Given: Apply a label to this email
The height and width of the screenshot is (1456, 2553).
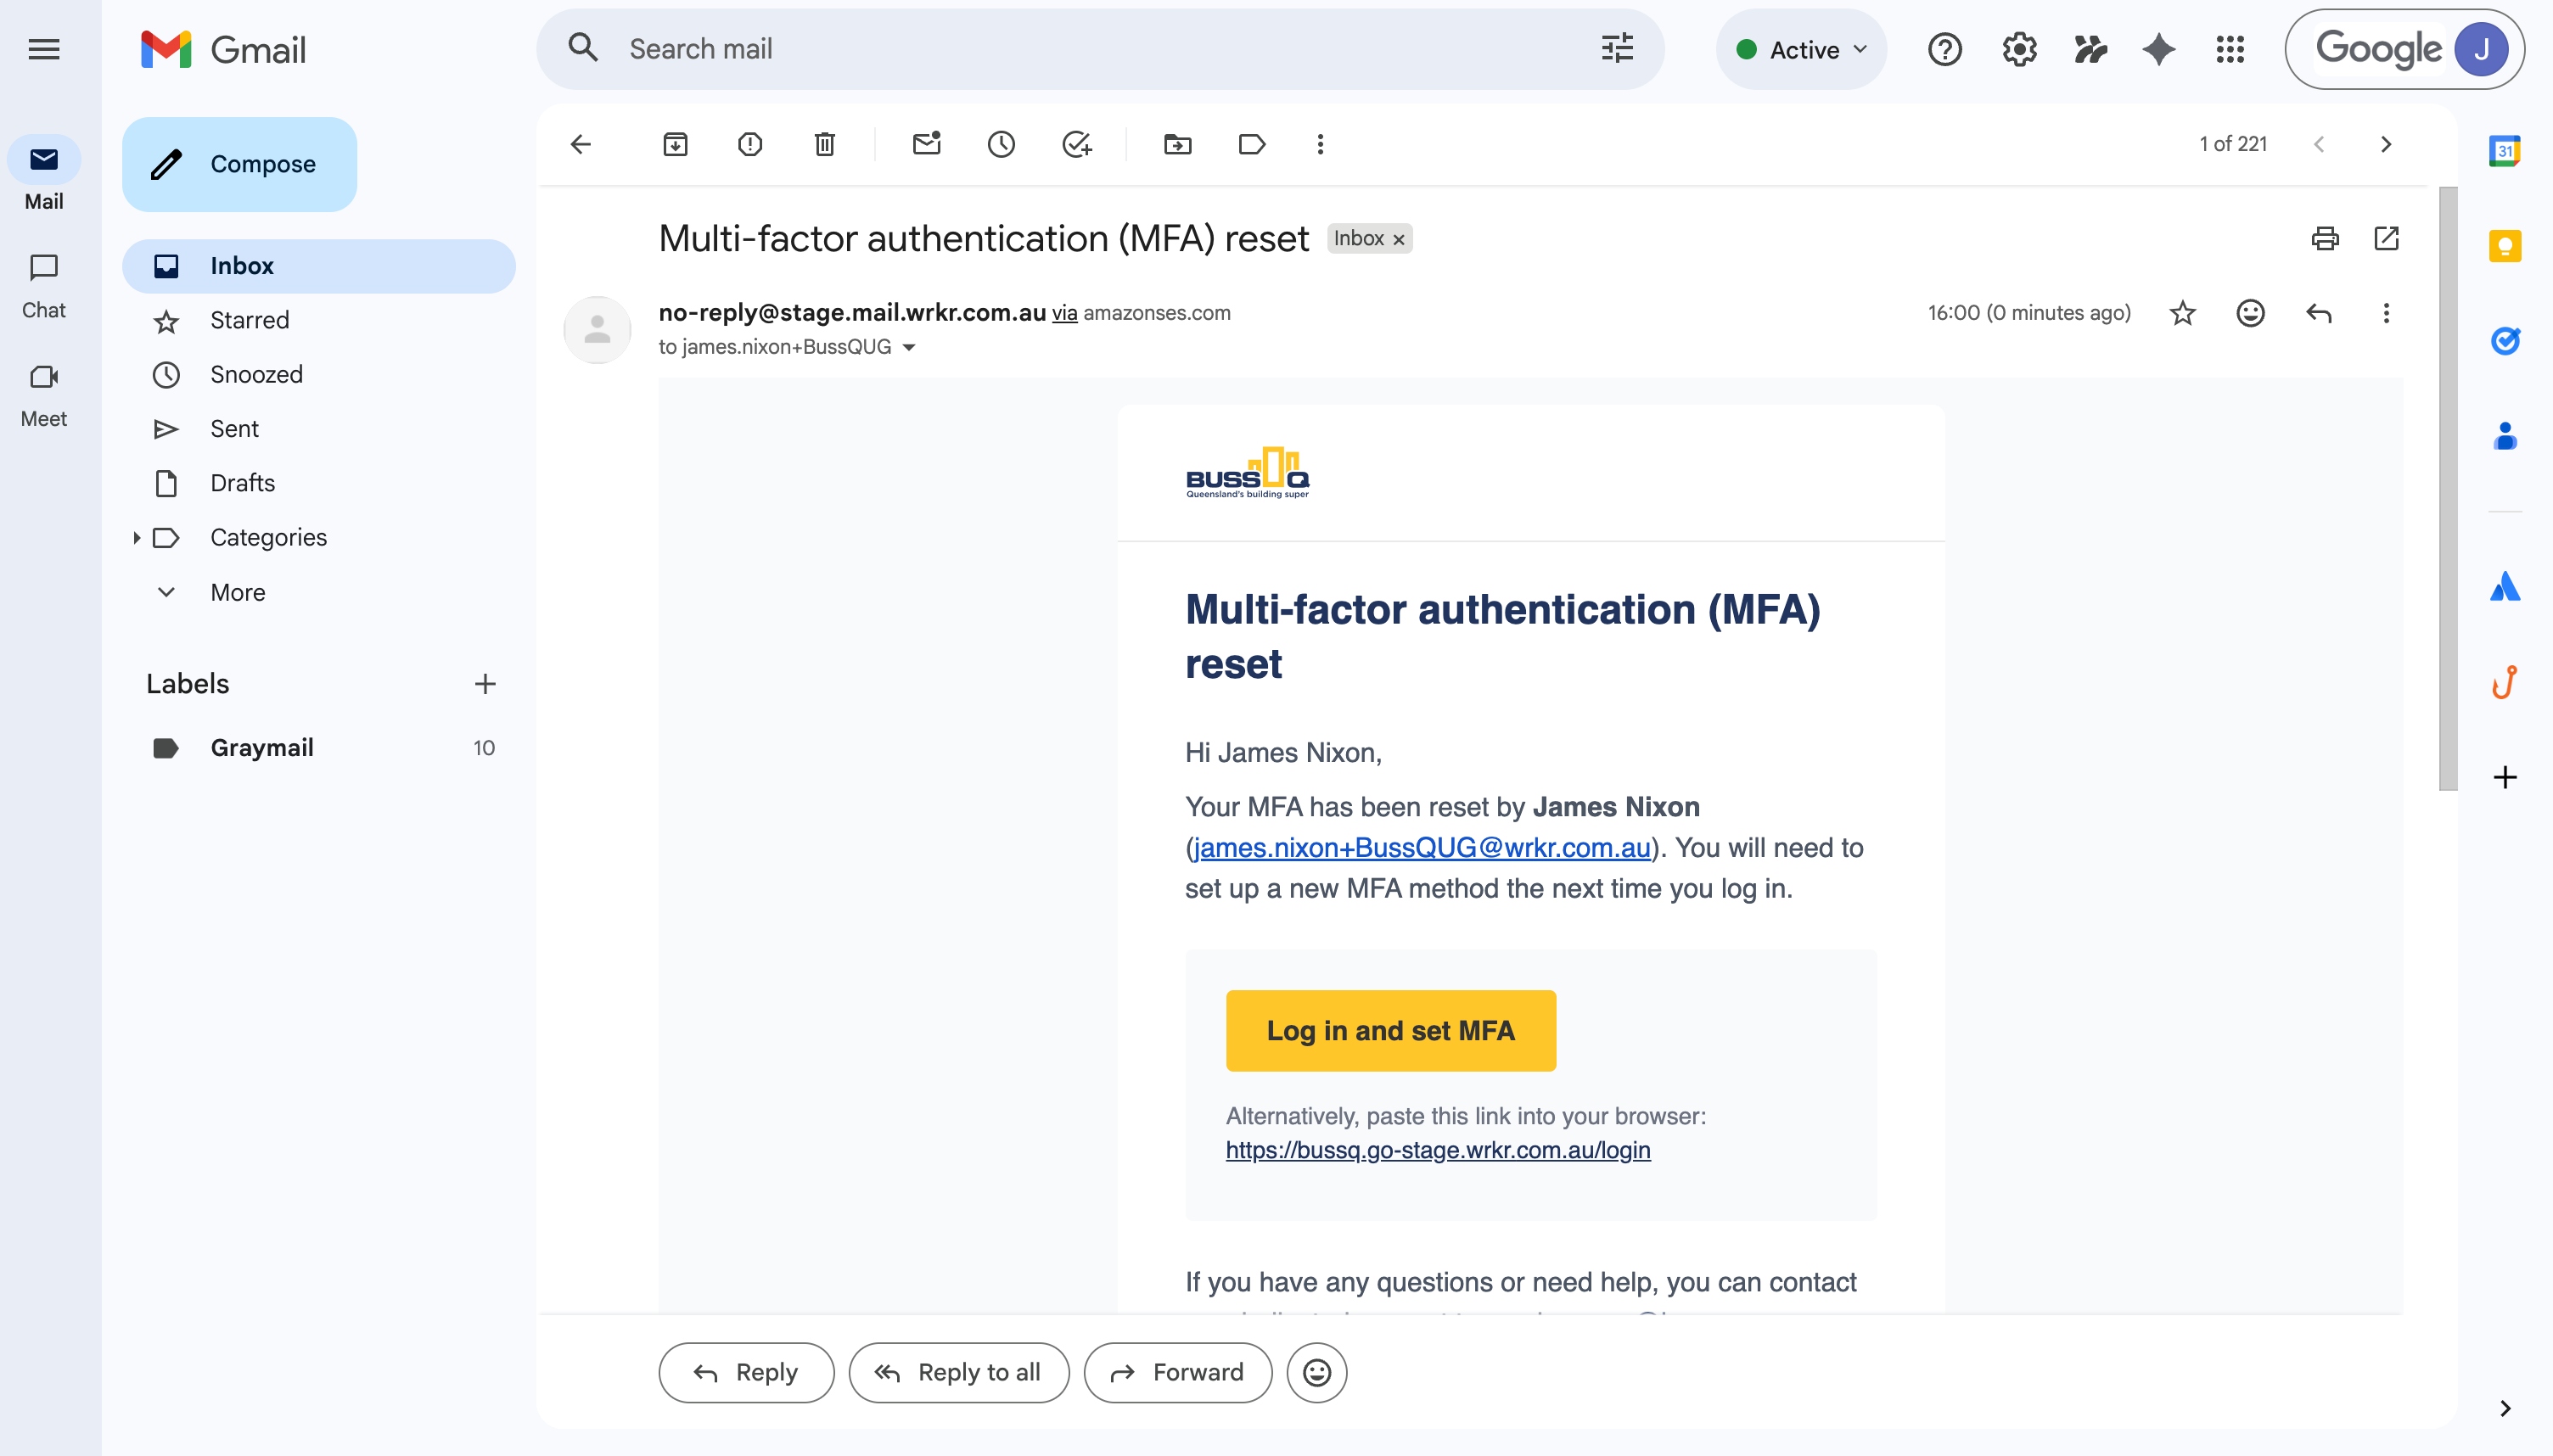Looking at the screenshot, I should coord(1251,144).
